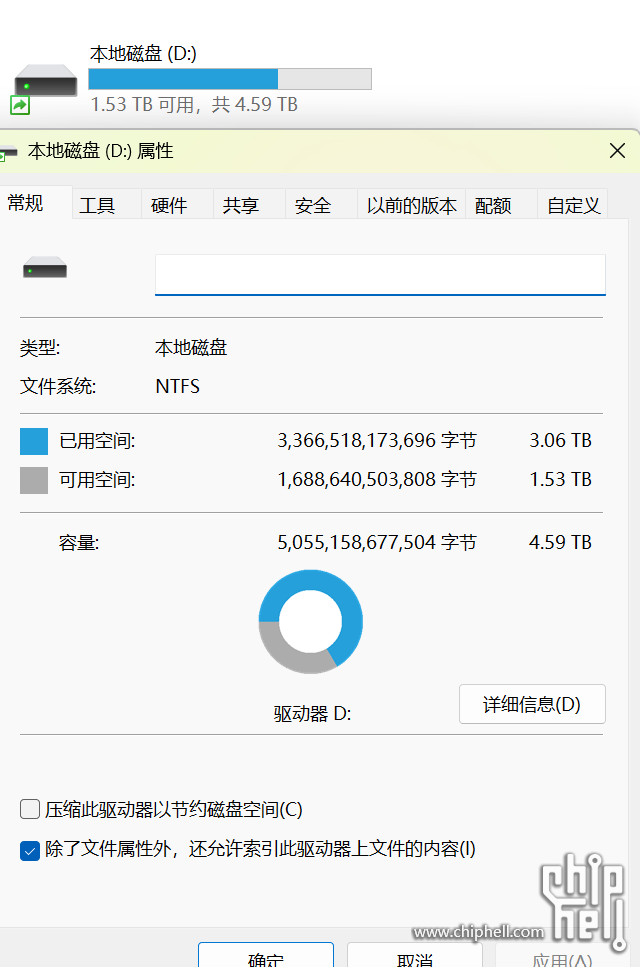
Task: Click the 应用(A) button
Action: tap(562, 955)
